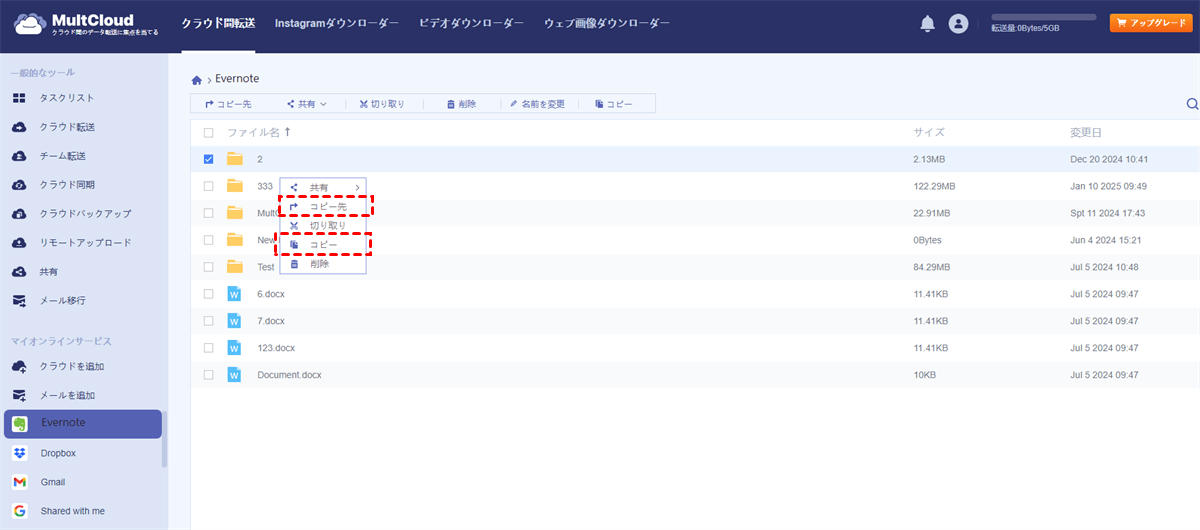Check the checkbox for Mult folder
1200x530 pixels.
(x=208, y=213)
